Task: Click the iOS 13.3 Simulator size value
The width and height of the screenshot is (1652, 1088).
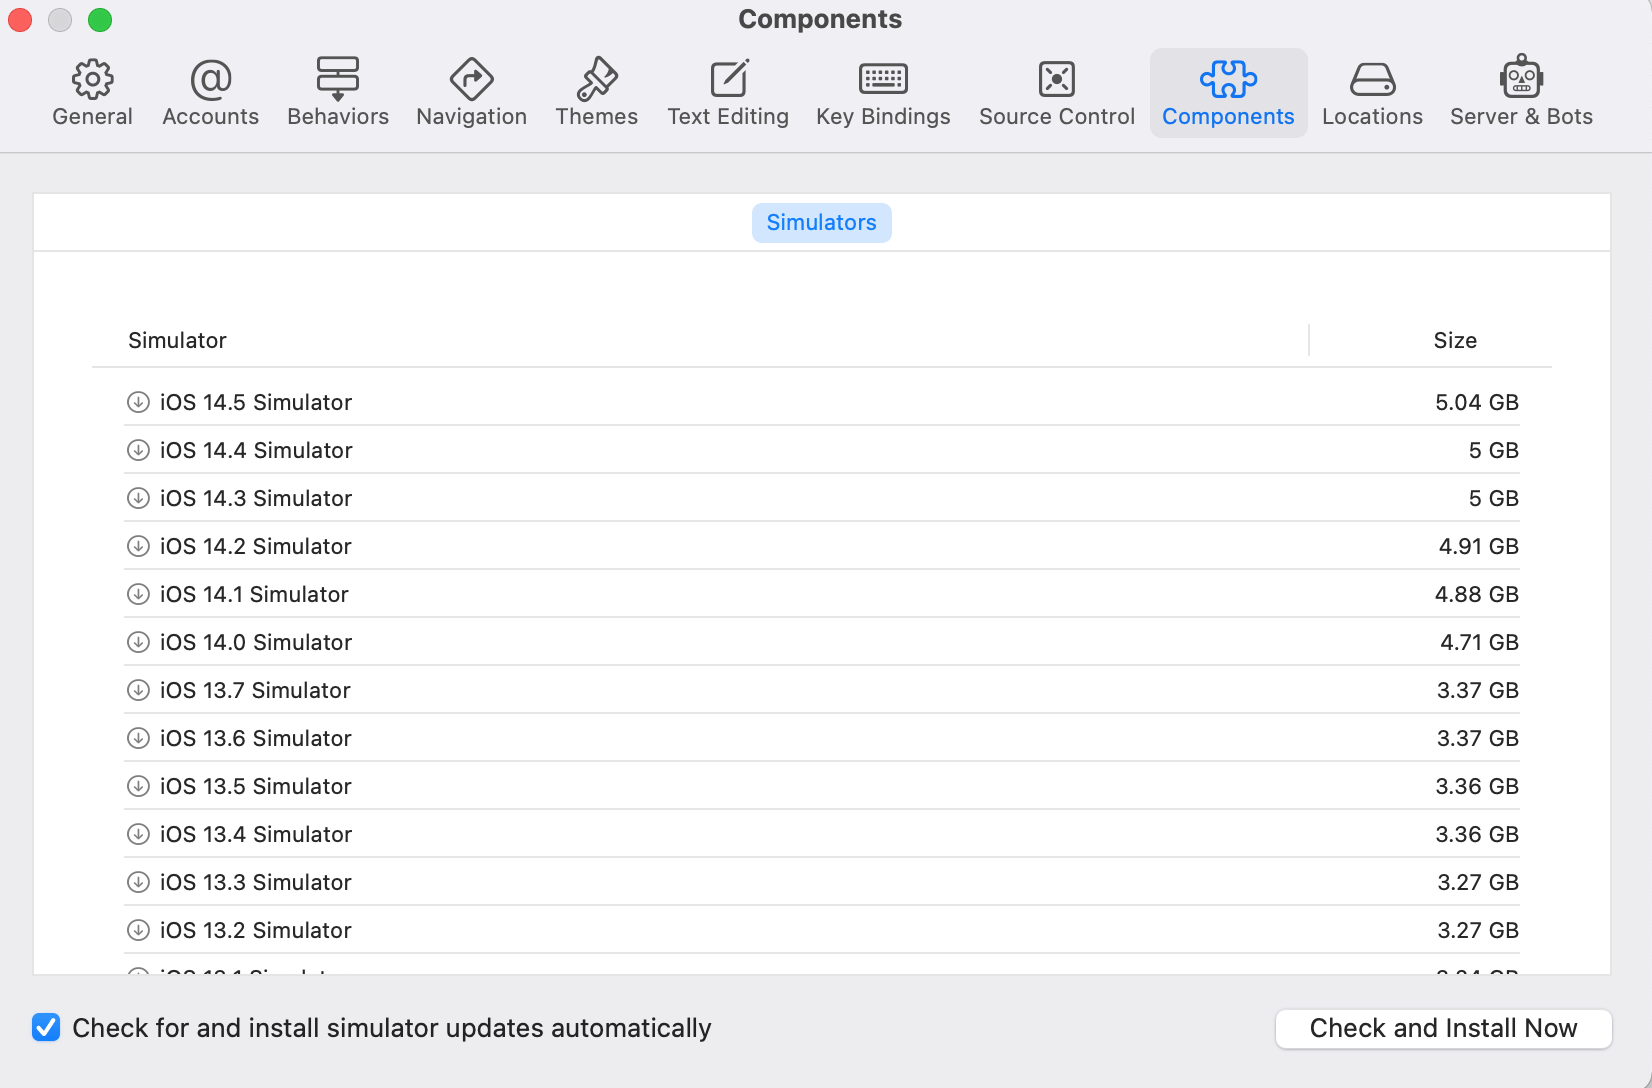Action: coord(1478,882)
